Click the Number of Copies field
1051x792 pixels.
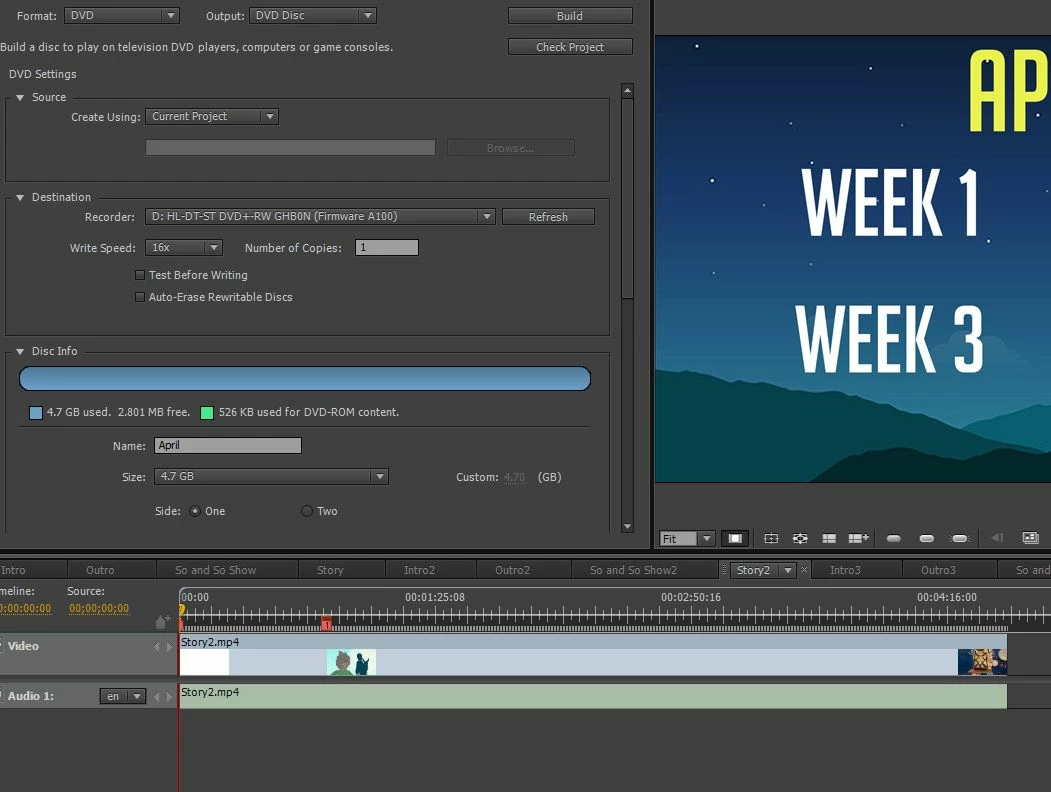point(387,247)
